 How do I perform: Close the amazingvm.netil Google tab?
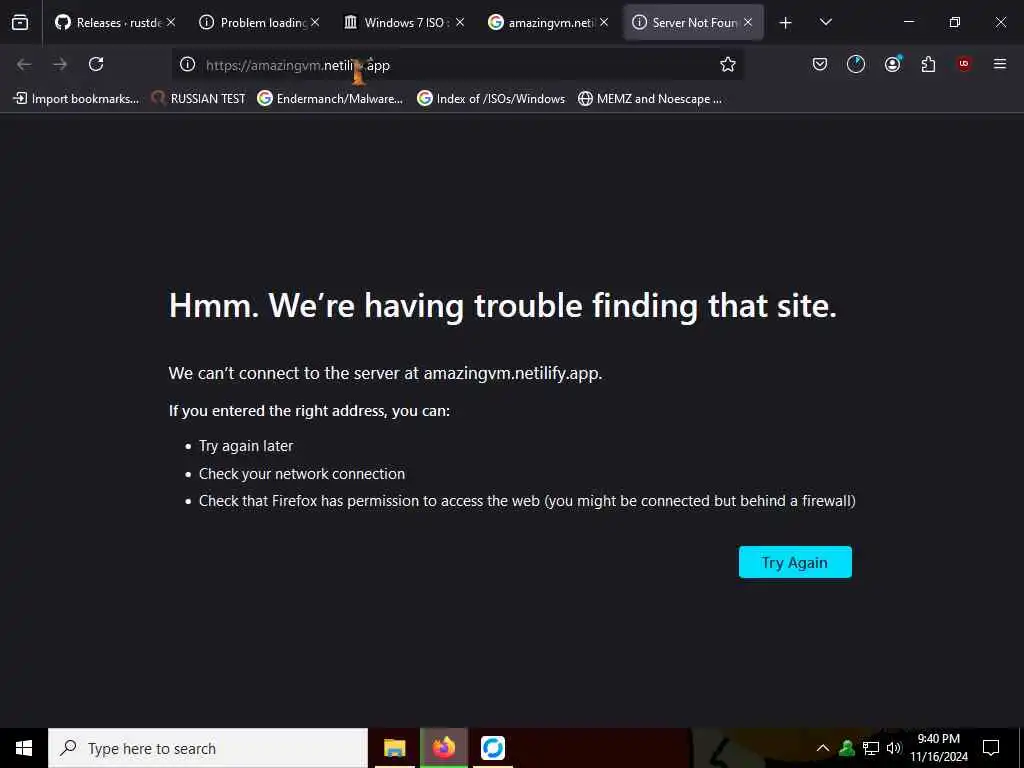(x=604, y=22)
